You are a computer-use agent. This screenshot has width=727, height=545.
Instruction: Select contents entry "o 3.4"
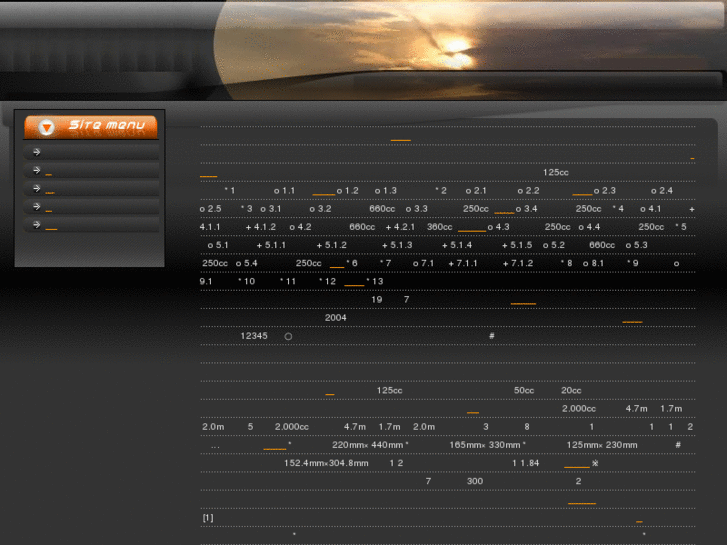pyautogui.click(x=526, y=209)
